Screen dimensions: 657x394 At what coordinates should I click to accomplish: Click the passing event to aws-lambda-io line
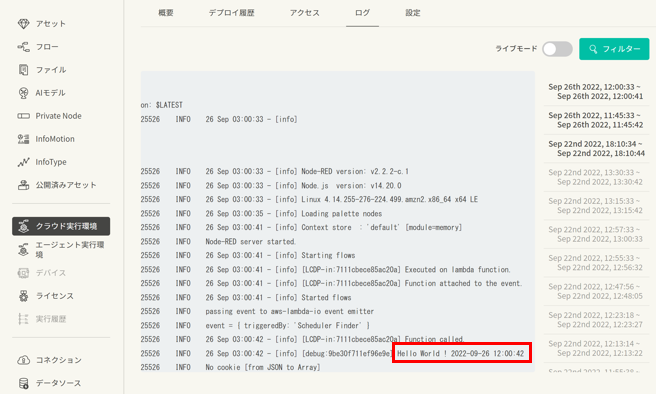(x=257, y=312)
